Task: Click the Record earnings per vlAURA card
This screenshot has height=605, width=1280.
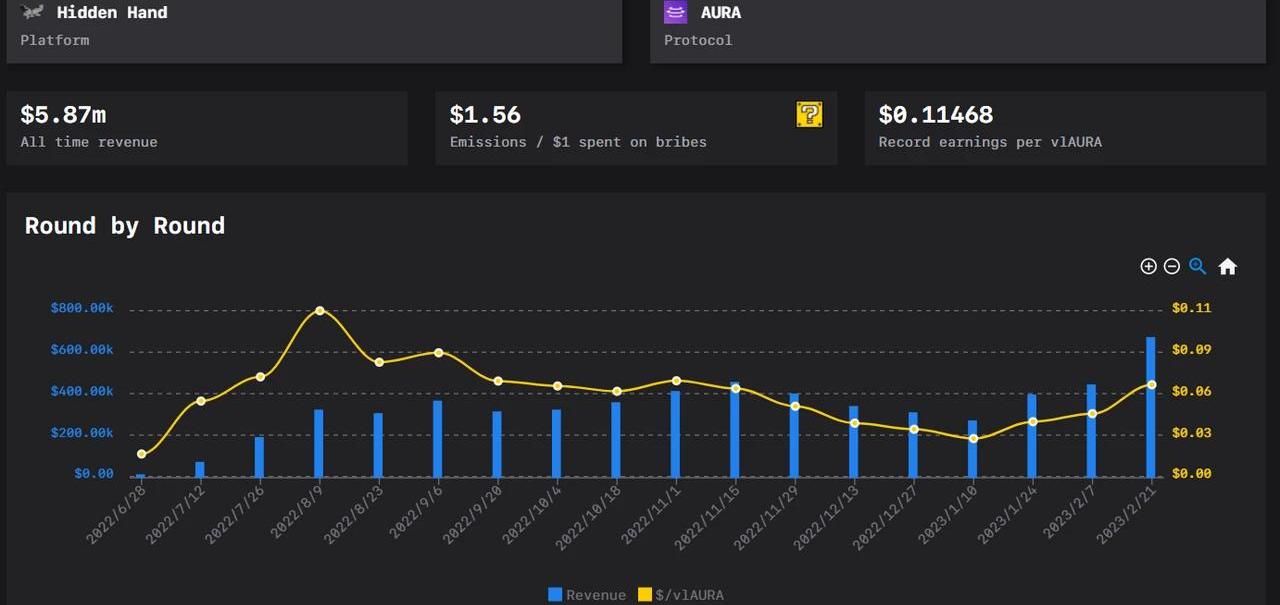Action: point(1065,128)
